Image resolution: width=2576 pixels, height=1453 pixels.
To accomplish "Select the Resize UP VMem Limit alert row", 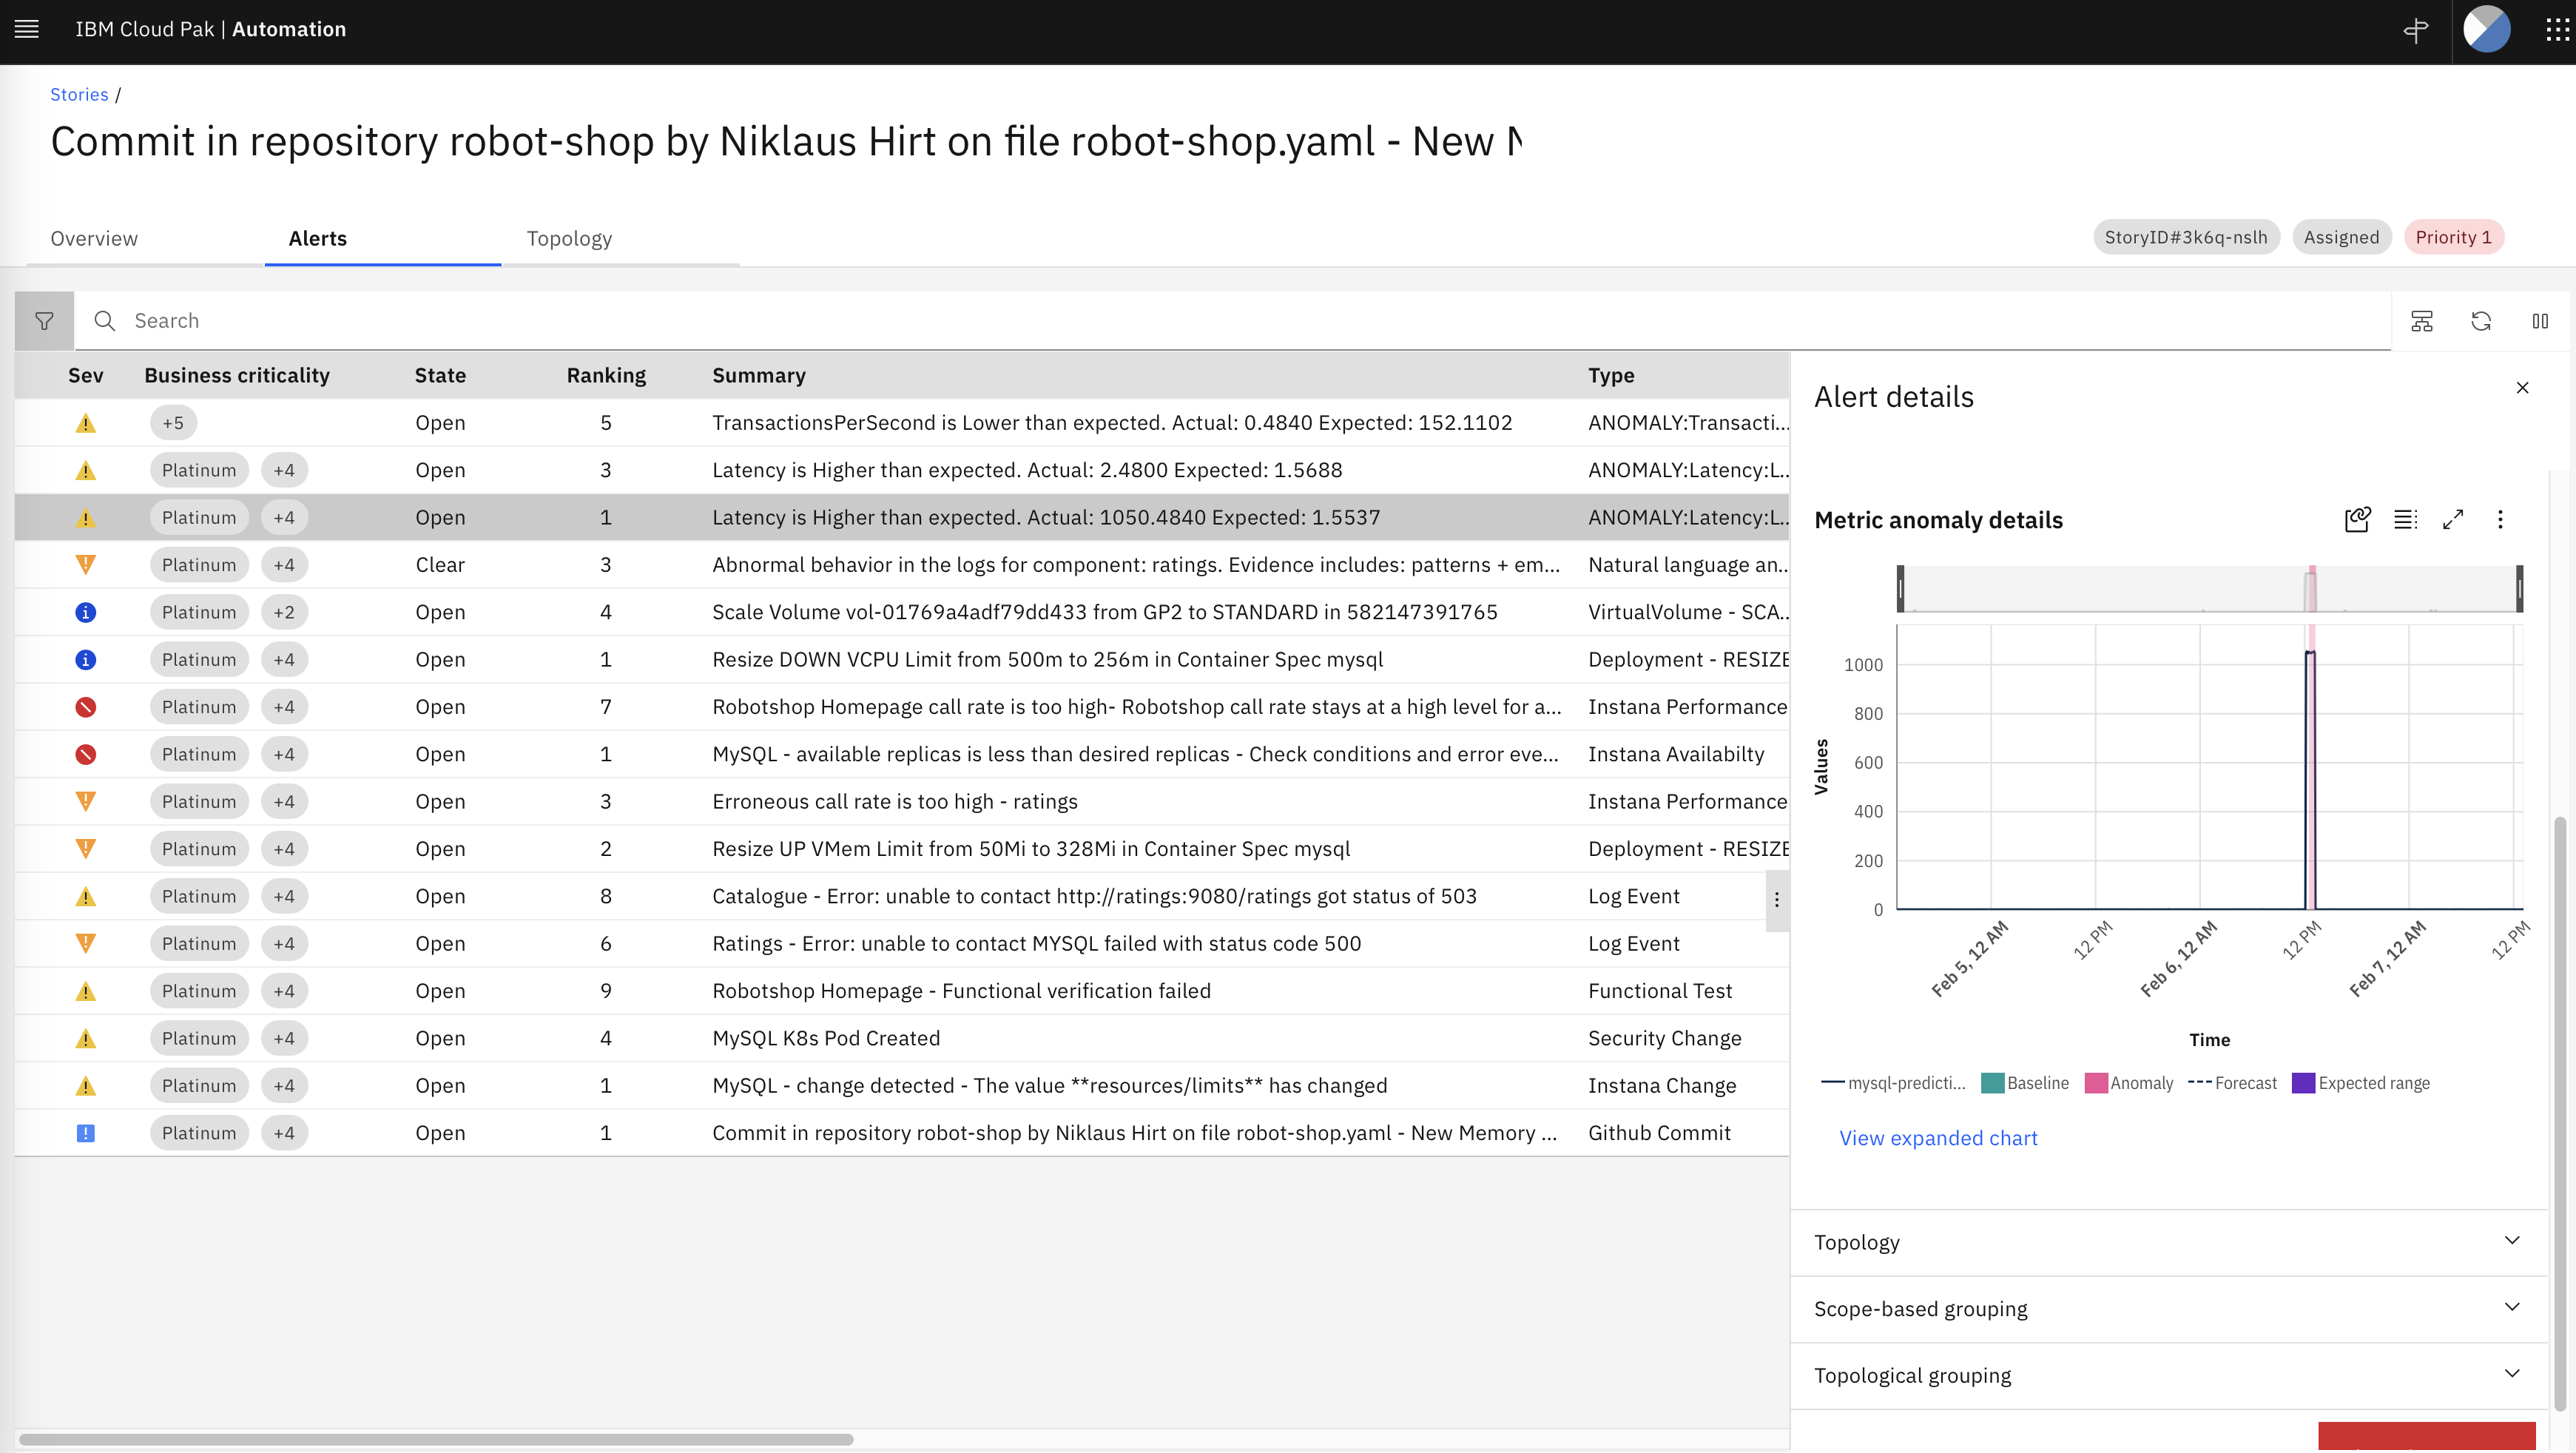I will click(902, 849).
